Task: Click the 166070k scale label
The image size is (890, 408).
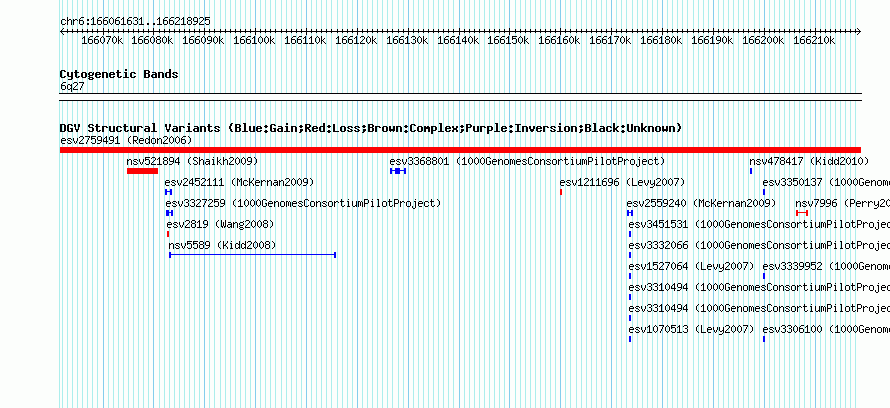Action: pos(102,40)
